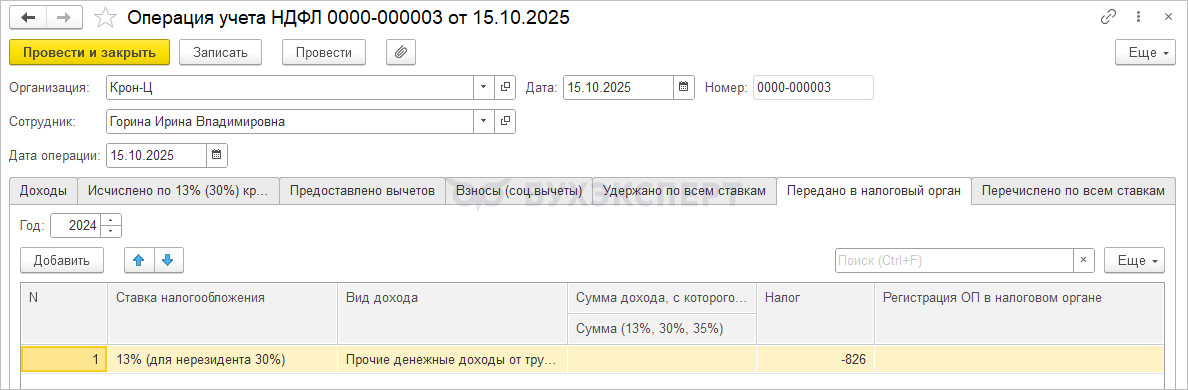The width and height of the screenshot is (1188, 390).
Task: Click the Сумма (13%, 30%, 35%) subheader
Action: (662, 329)
